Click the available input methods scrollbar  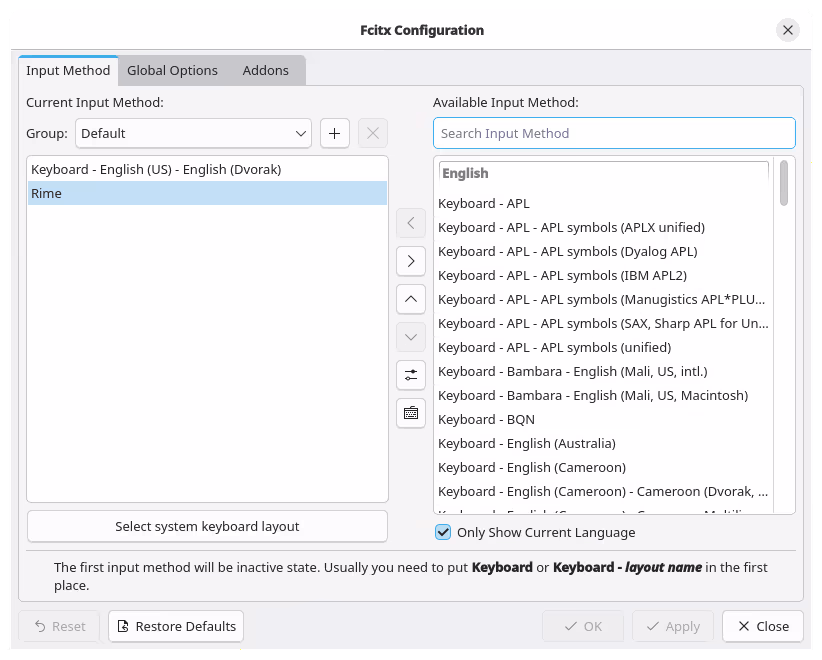[784, 183]
